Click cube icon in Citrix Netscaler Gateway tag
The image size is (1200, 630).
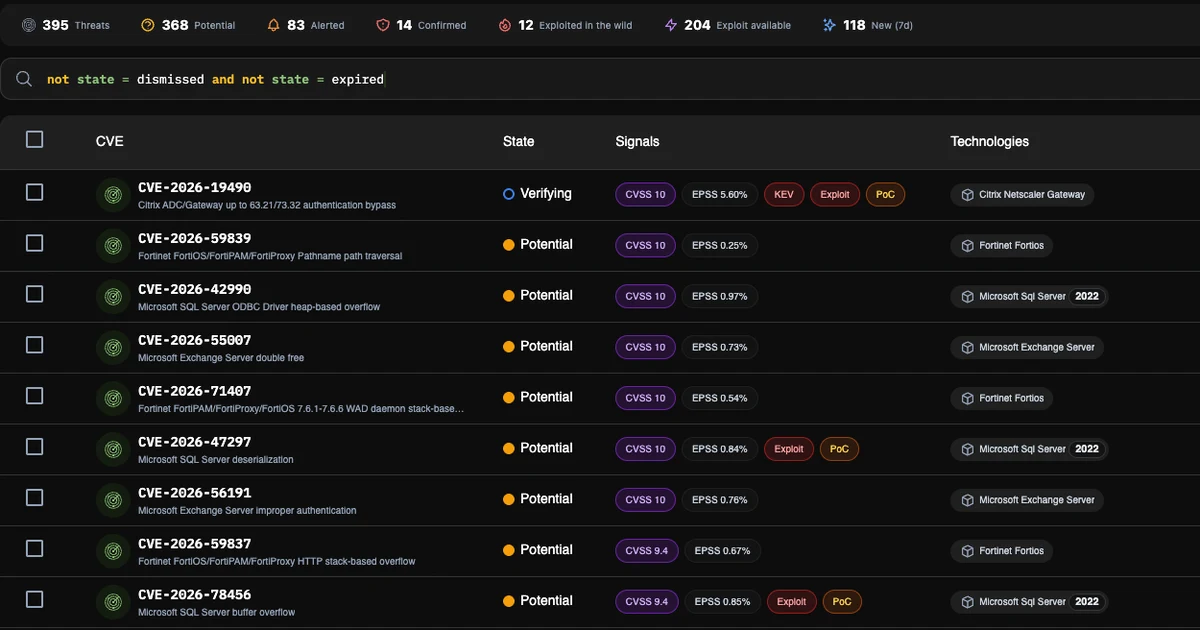tap(967, 195)
